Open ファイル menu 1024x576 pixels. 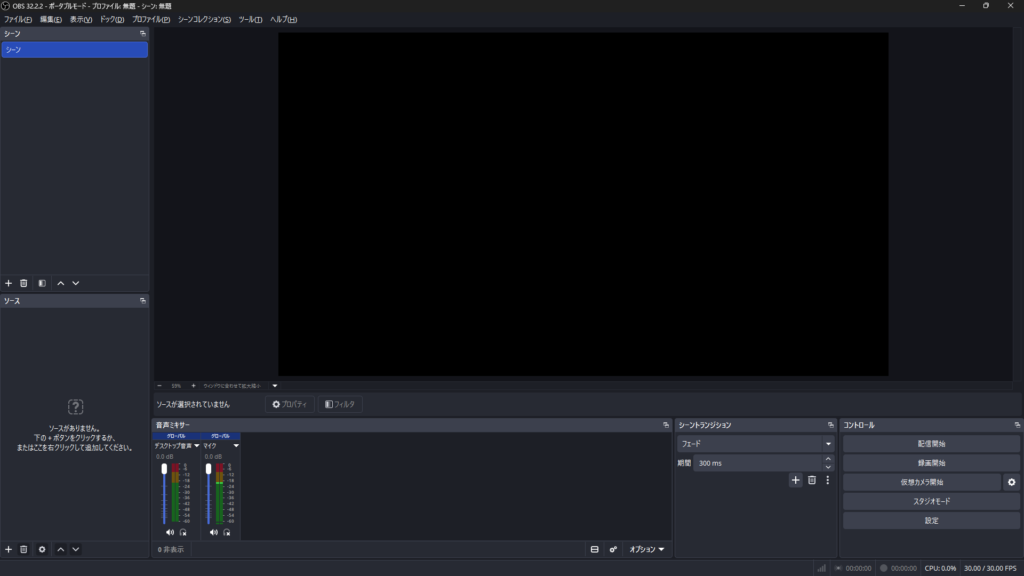[x=18, y=20]
